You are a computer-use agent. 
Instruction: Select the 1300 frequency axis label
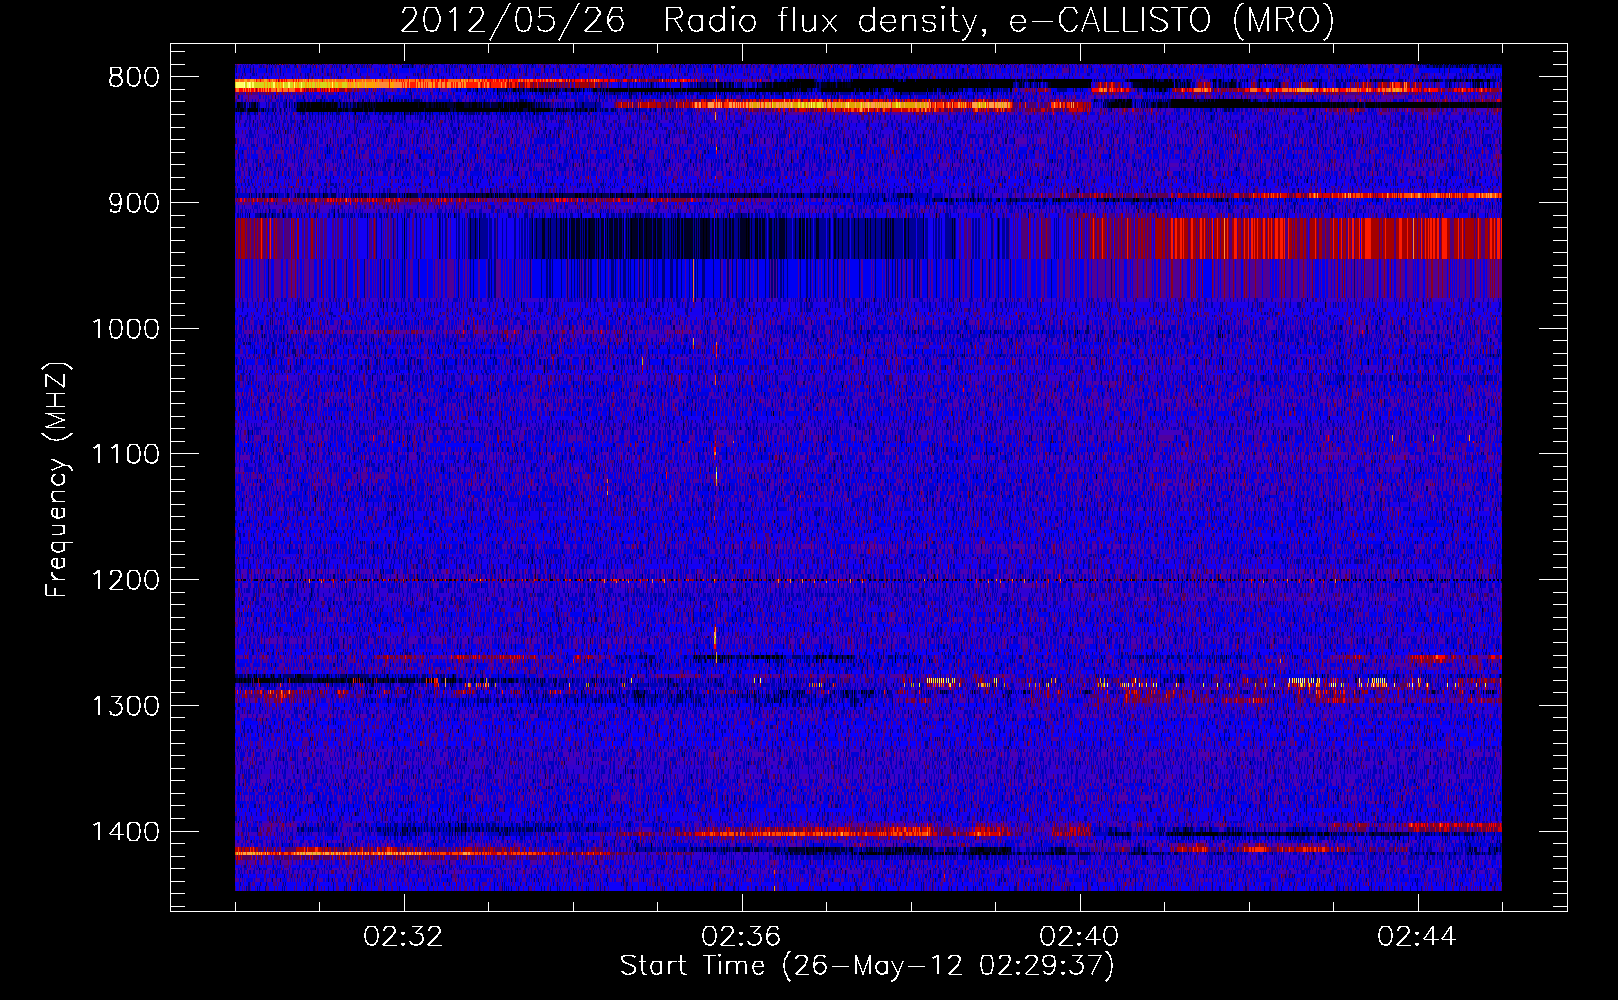[125, 706]
